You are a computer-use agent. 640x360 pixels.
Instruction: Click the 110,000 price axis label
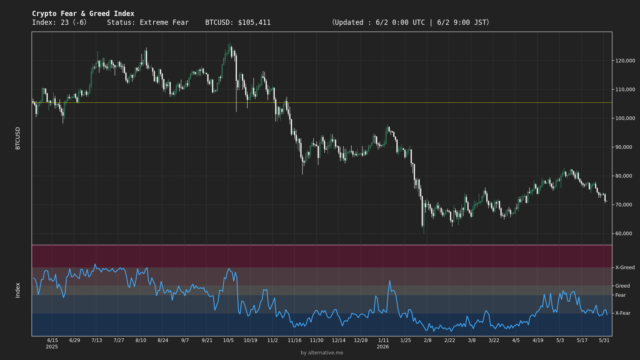[x=625, y=89]
